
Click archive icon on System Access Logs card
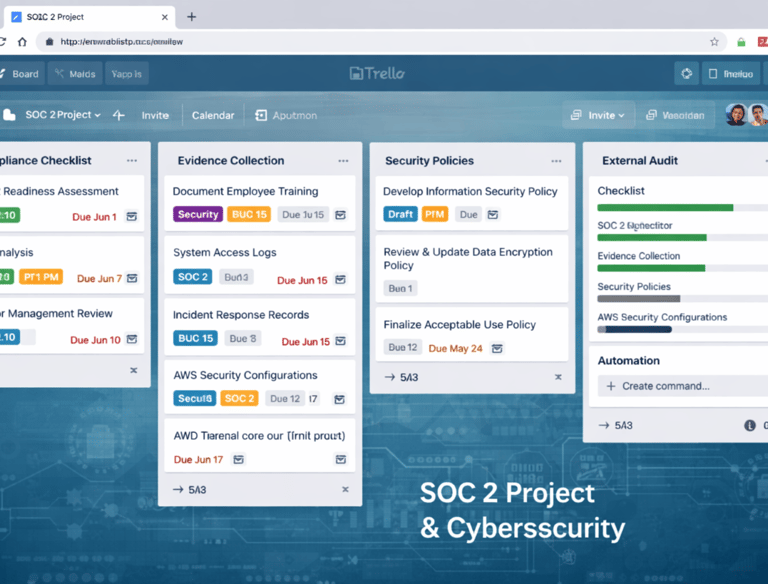(x=340, y=279)
